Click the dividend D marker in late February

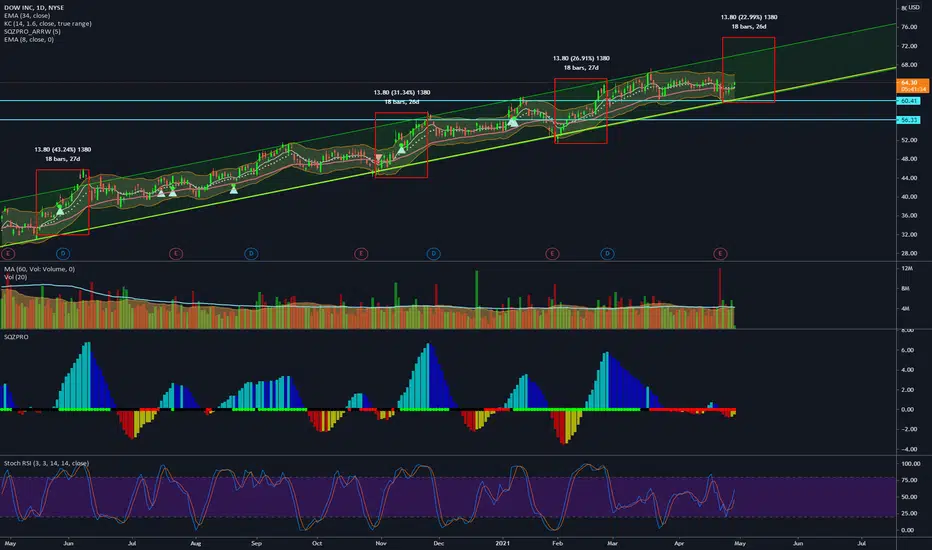tap(607, 254)
